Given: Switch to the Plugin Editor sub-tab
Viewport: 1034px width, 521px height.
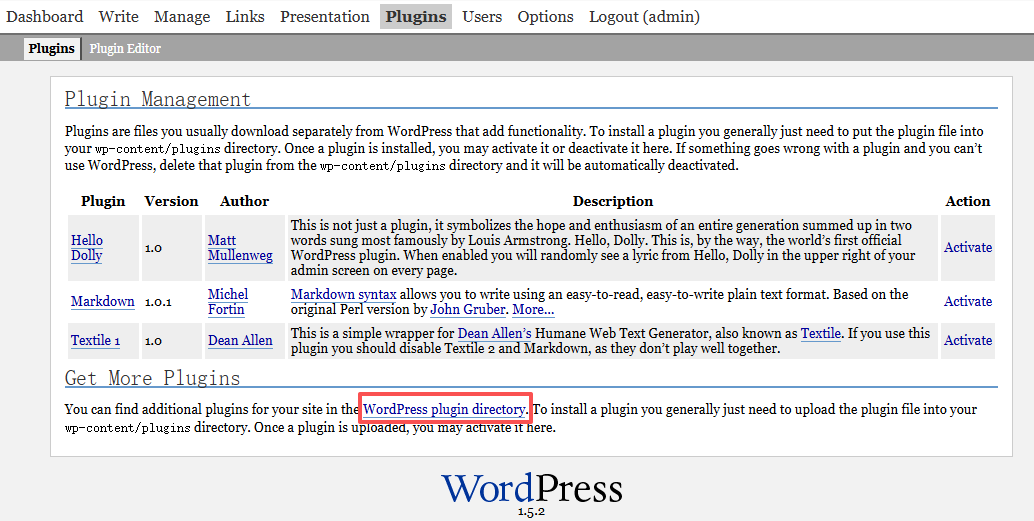Looking at the screenshot, I should [x=125, y=49].
